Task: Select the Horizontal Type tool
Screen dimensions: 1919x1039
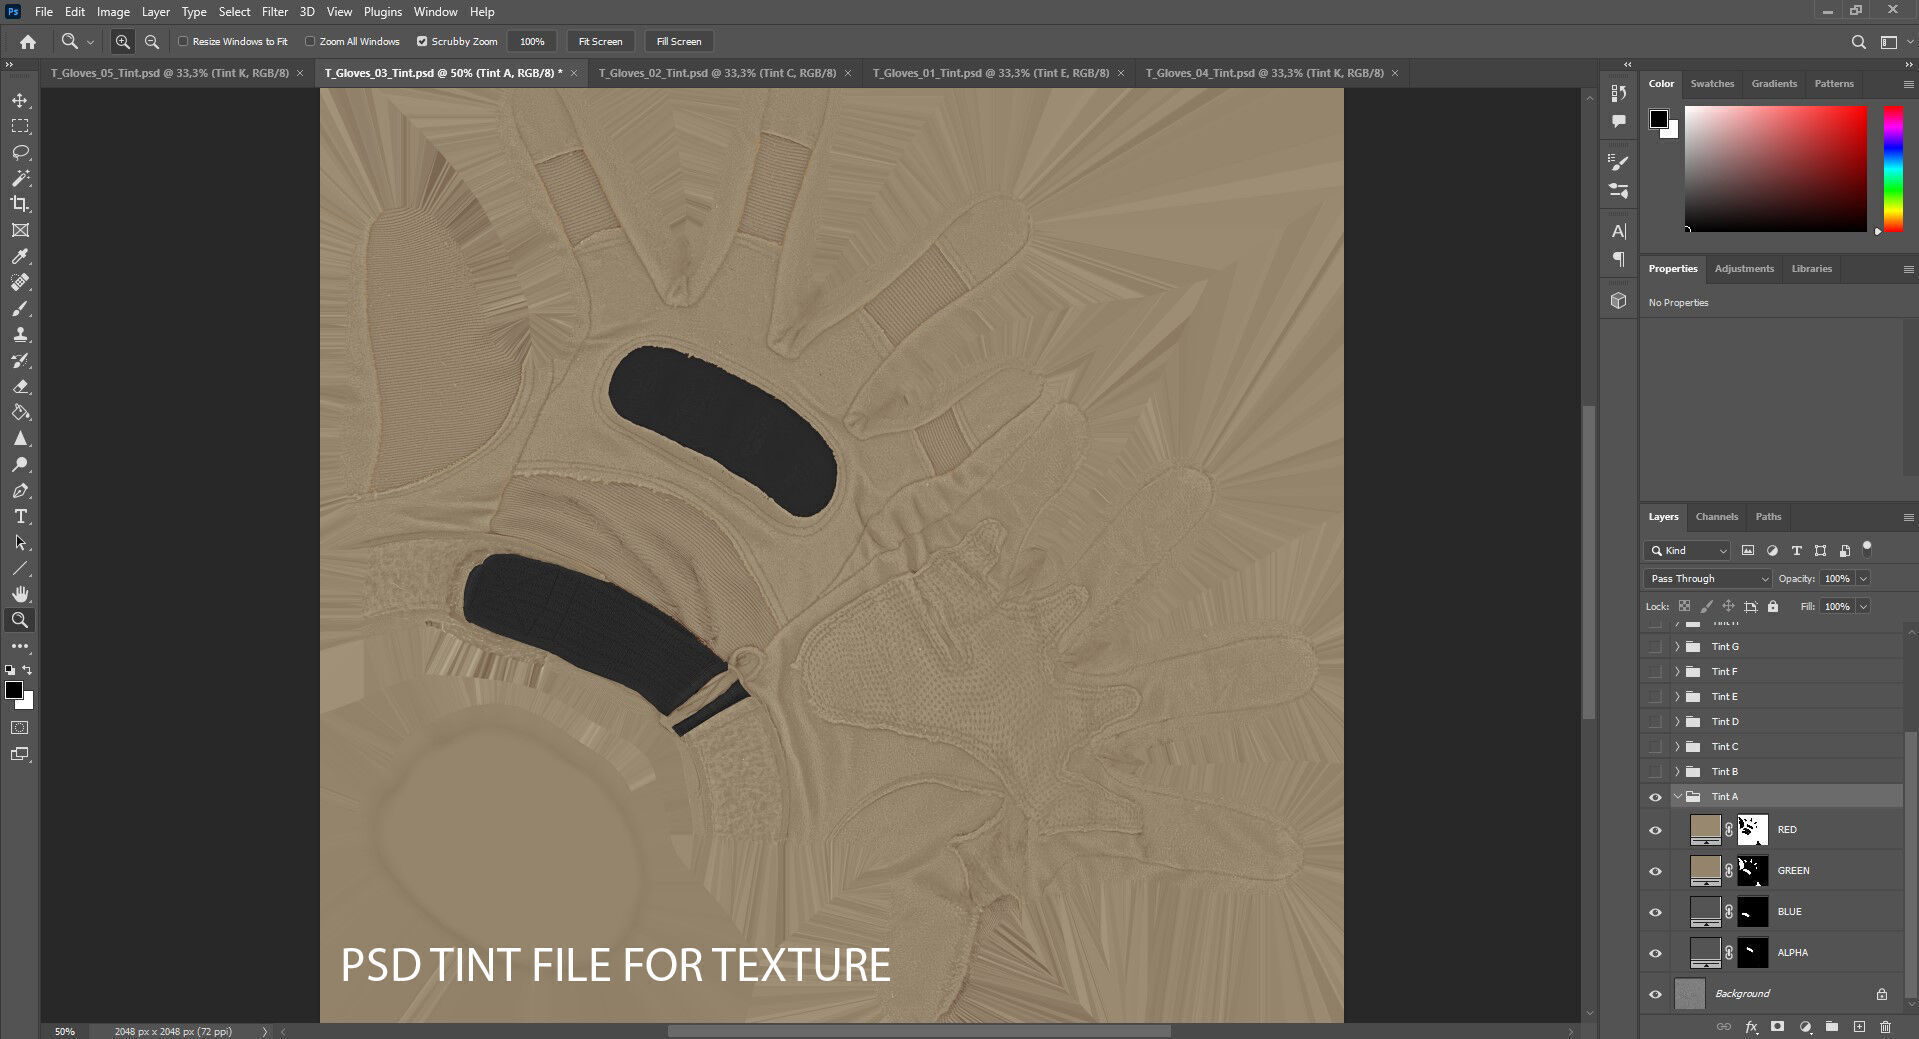Action: coord(20,516)
